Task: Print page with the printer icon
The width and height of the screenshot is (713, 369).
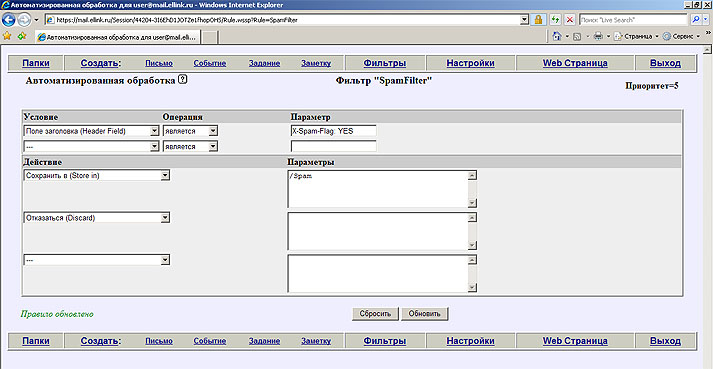Action: click(598, 36)
